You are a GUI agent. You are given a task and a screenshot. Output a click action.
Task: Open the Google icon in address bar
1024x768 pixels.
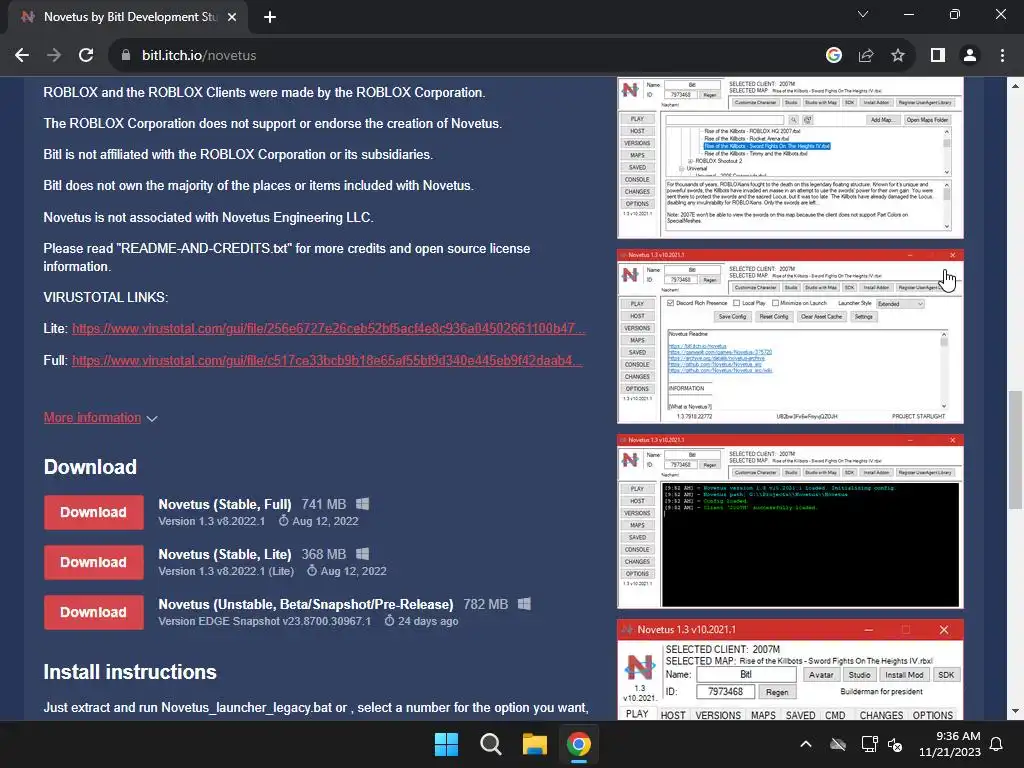(x=833, y=56)
